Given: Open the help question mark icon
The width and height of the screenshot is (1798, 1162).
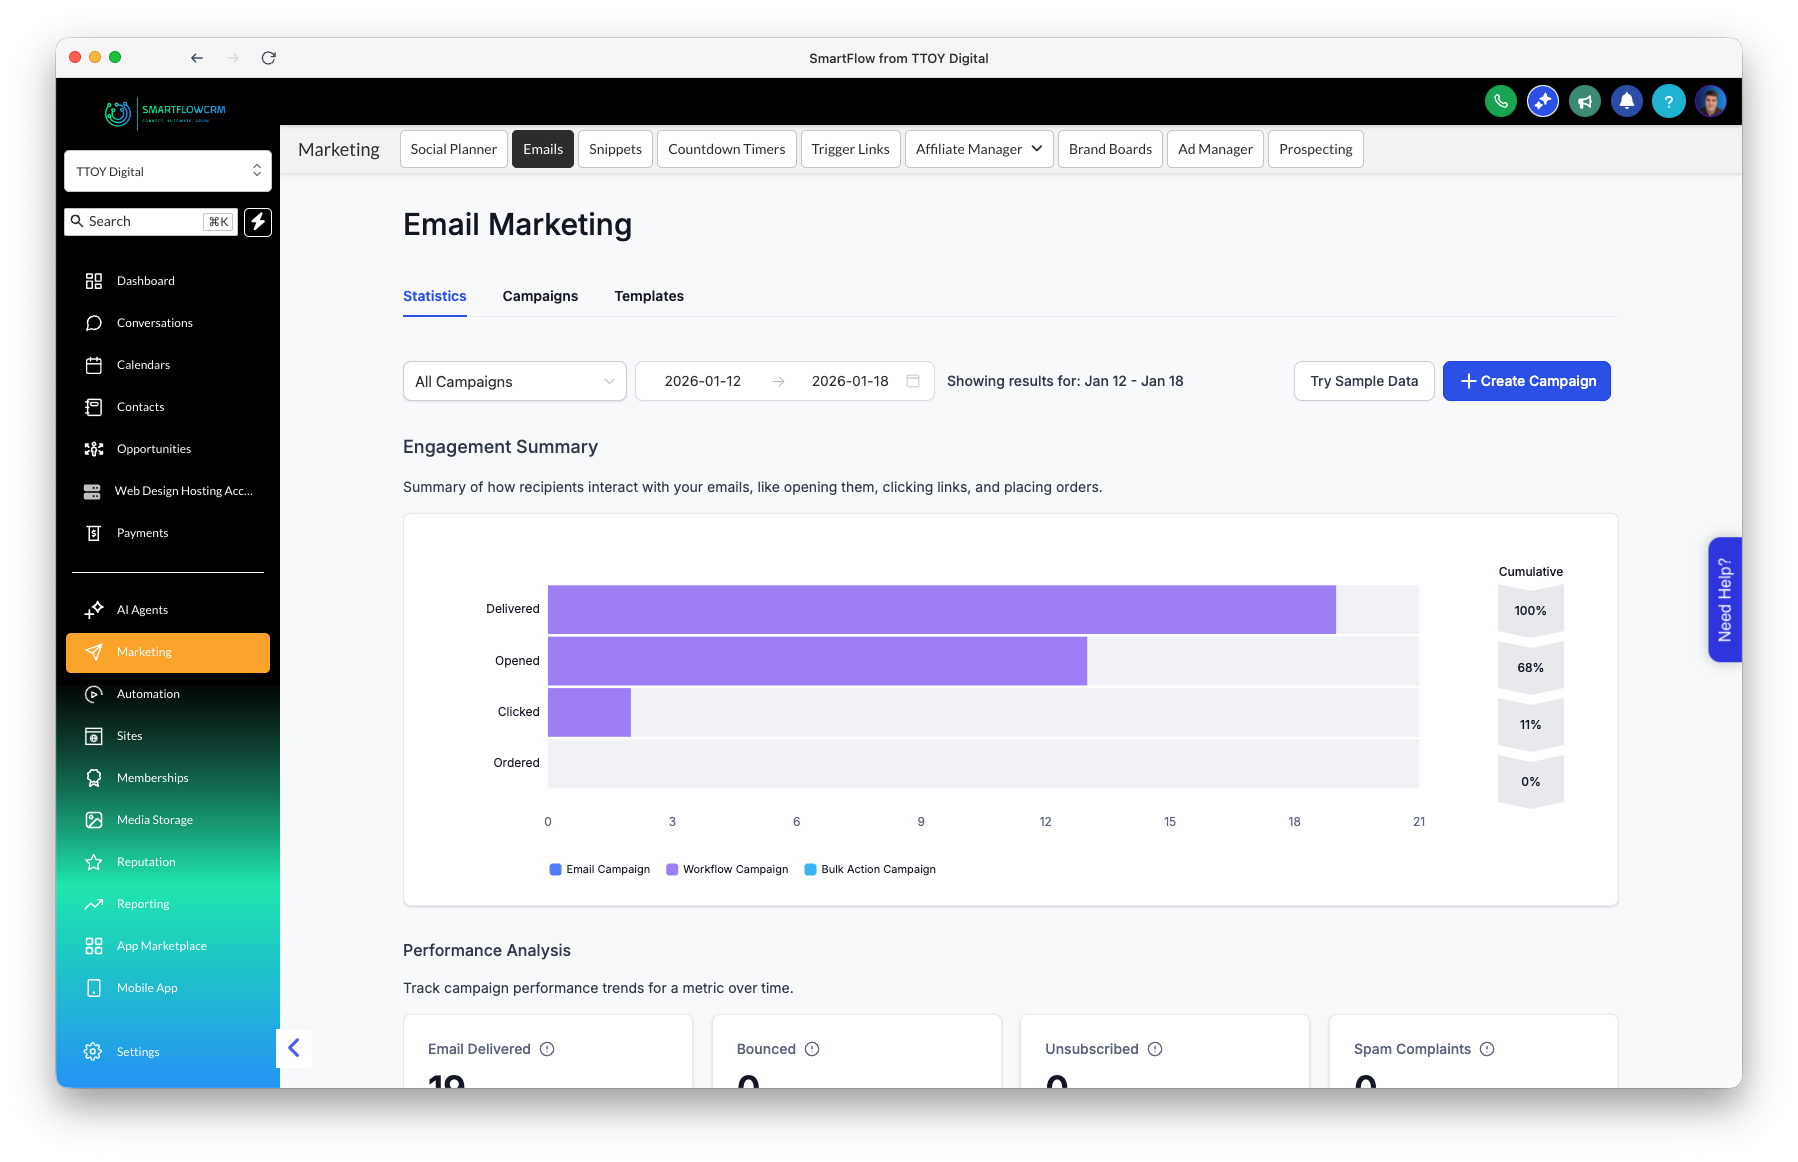Looking at the screenshot, I should click(x=1669, y=101).
